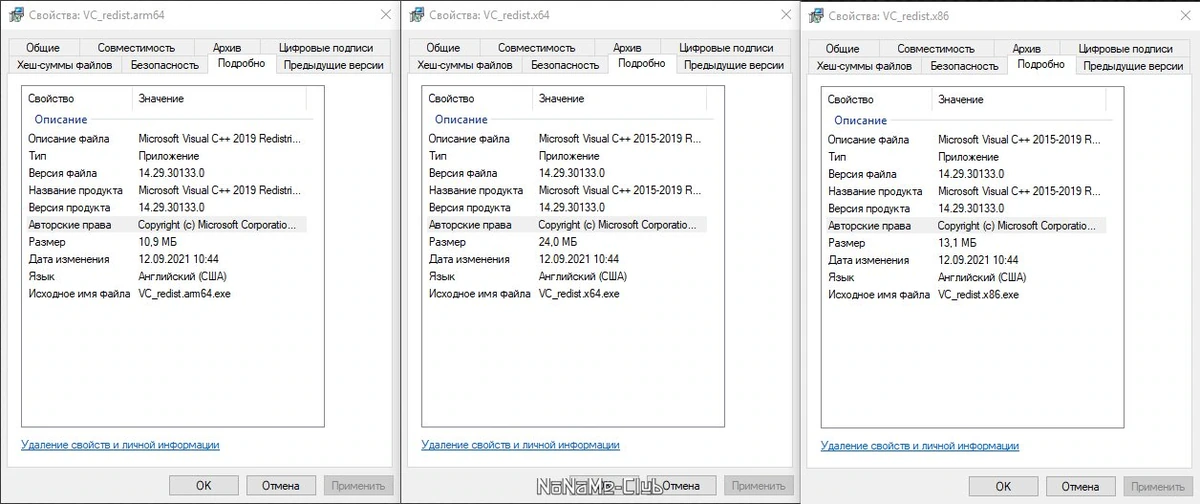Confirm with OK in VC_redist.arm64 window

click(x=203, y=486)
